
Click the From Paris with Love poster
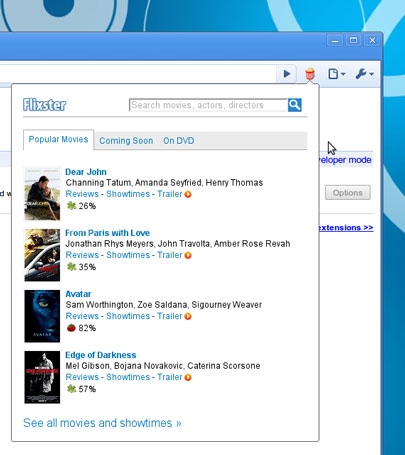tap(42, 255)
